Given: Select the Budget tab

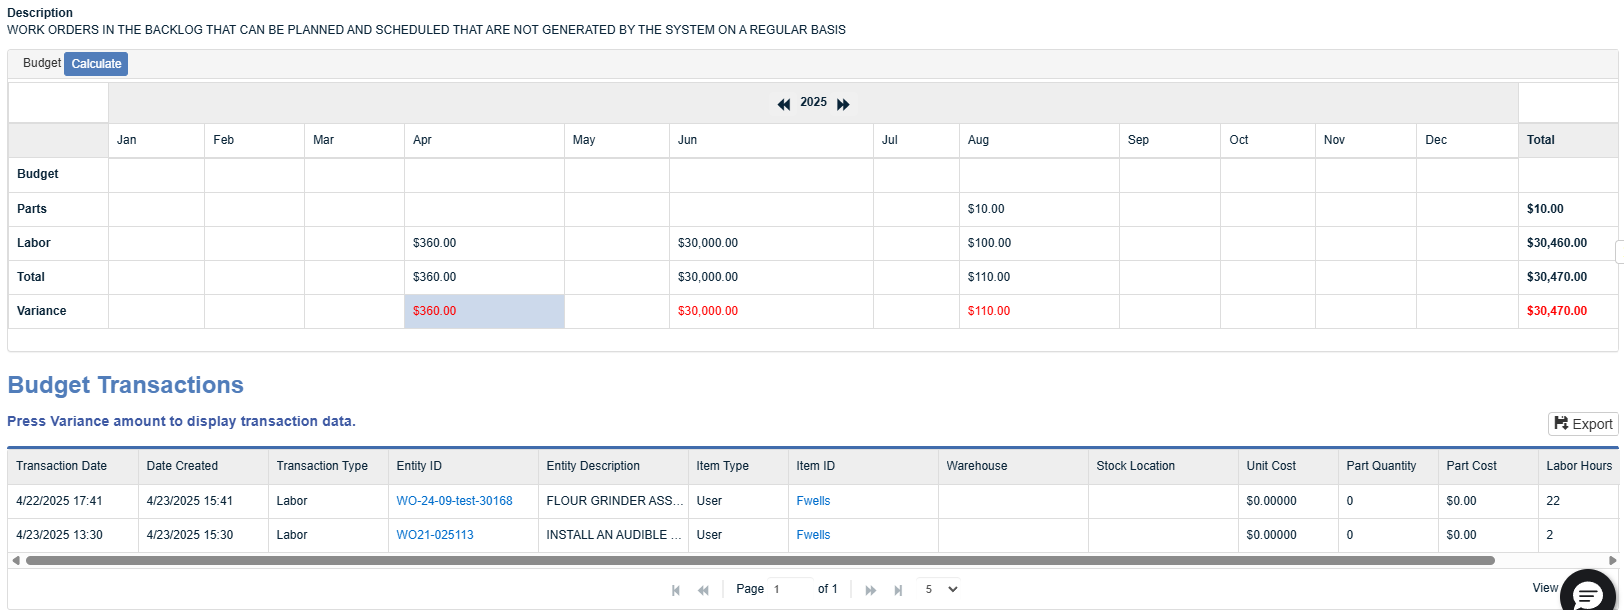Looking at the screenshot, I should 42,63.
